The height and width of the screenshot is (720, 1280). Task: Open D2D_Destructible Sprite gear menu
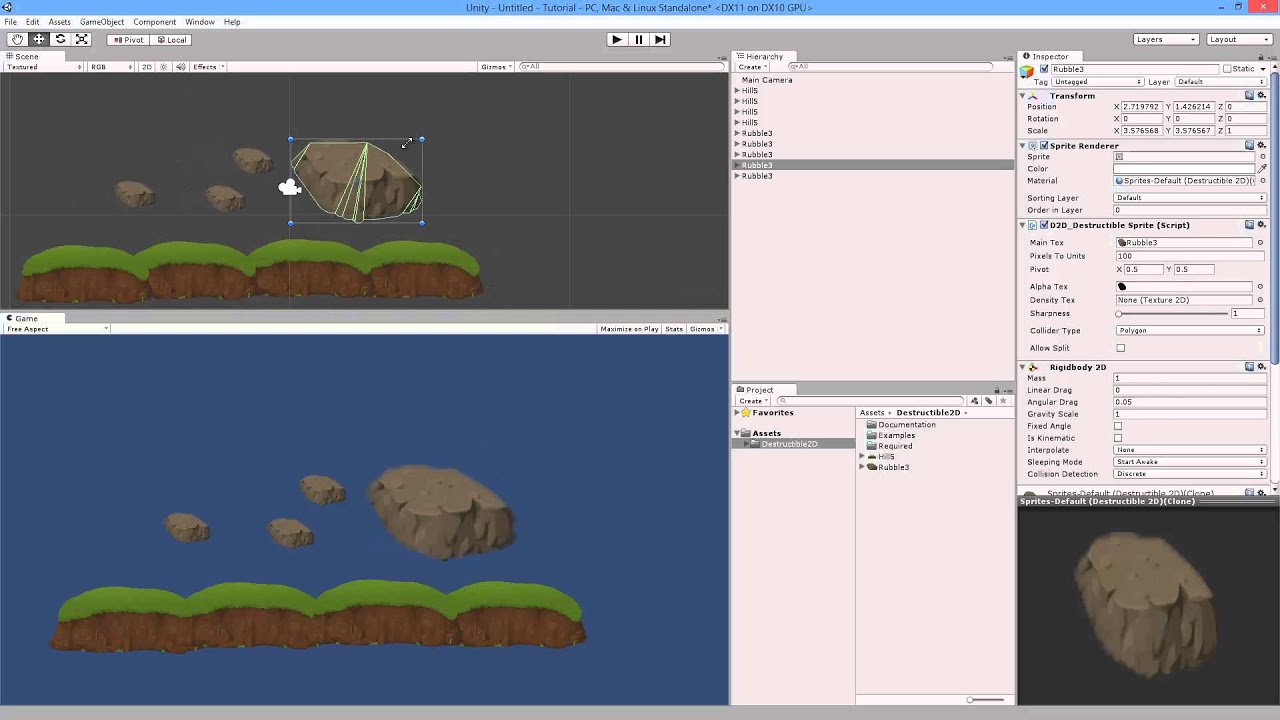click(1262, 225)
